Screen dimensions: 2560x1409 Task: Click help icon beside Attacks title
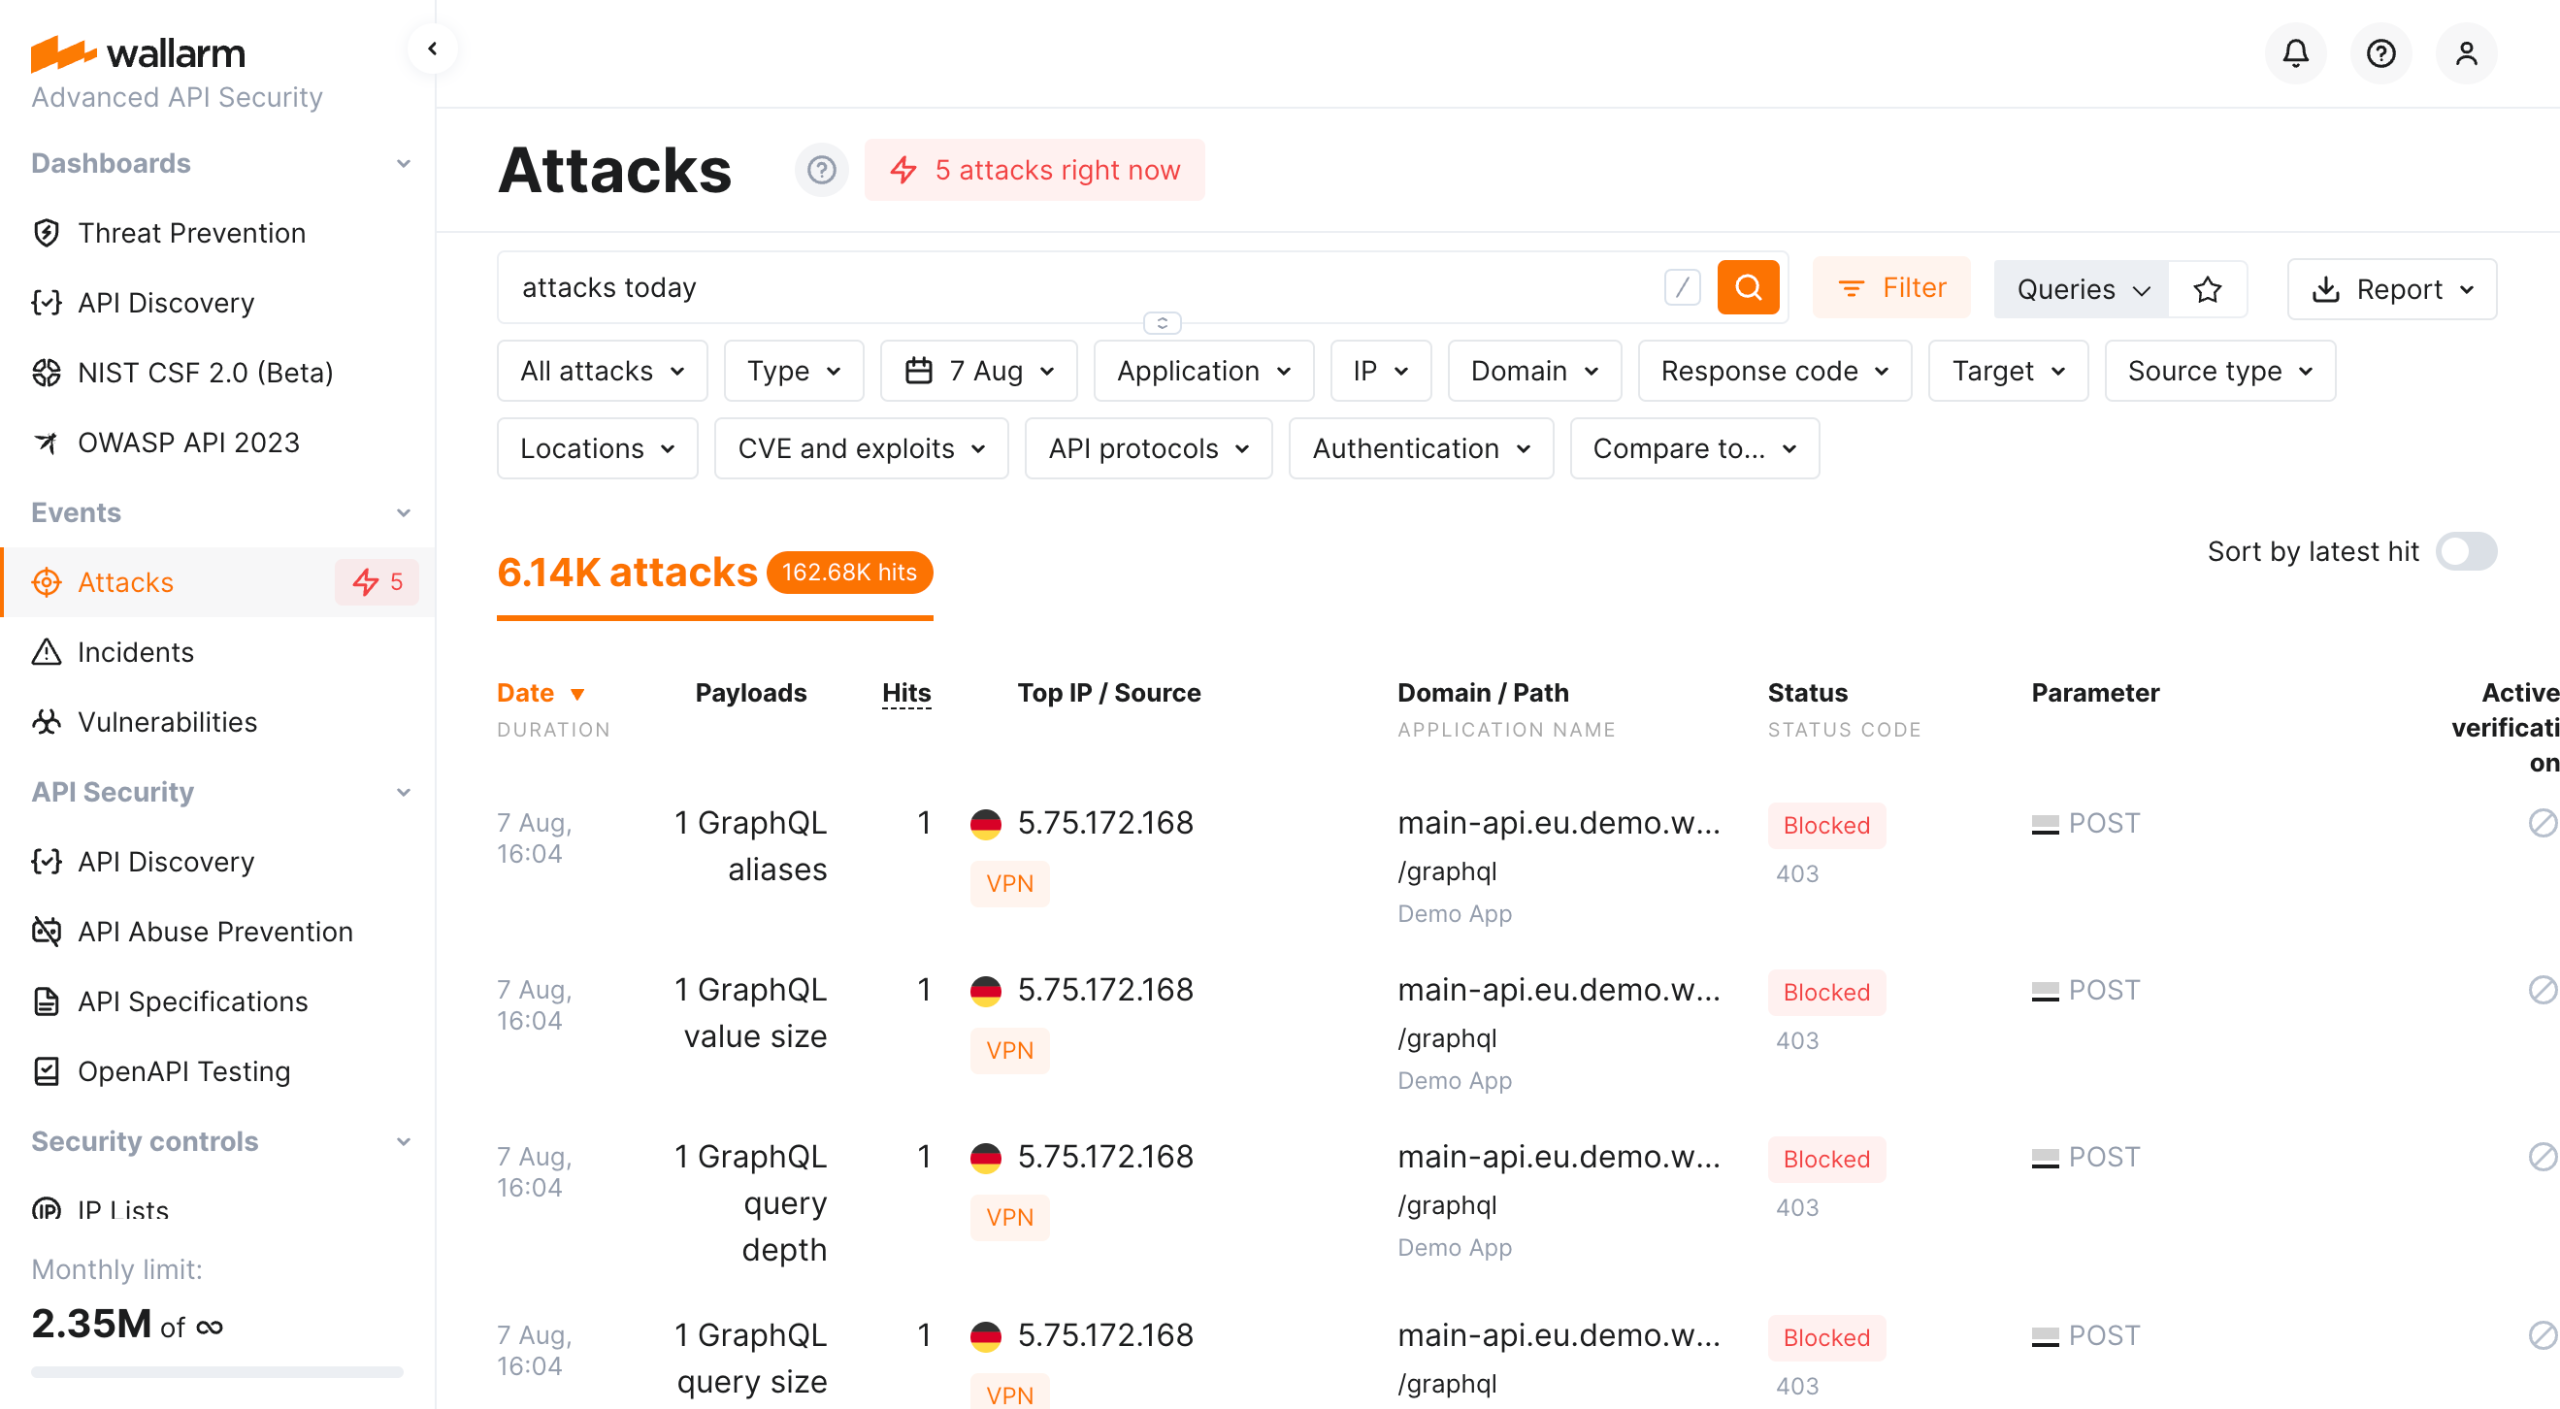tap(821, 170)
